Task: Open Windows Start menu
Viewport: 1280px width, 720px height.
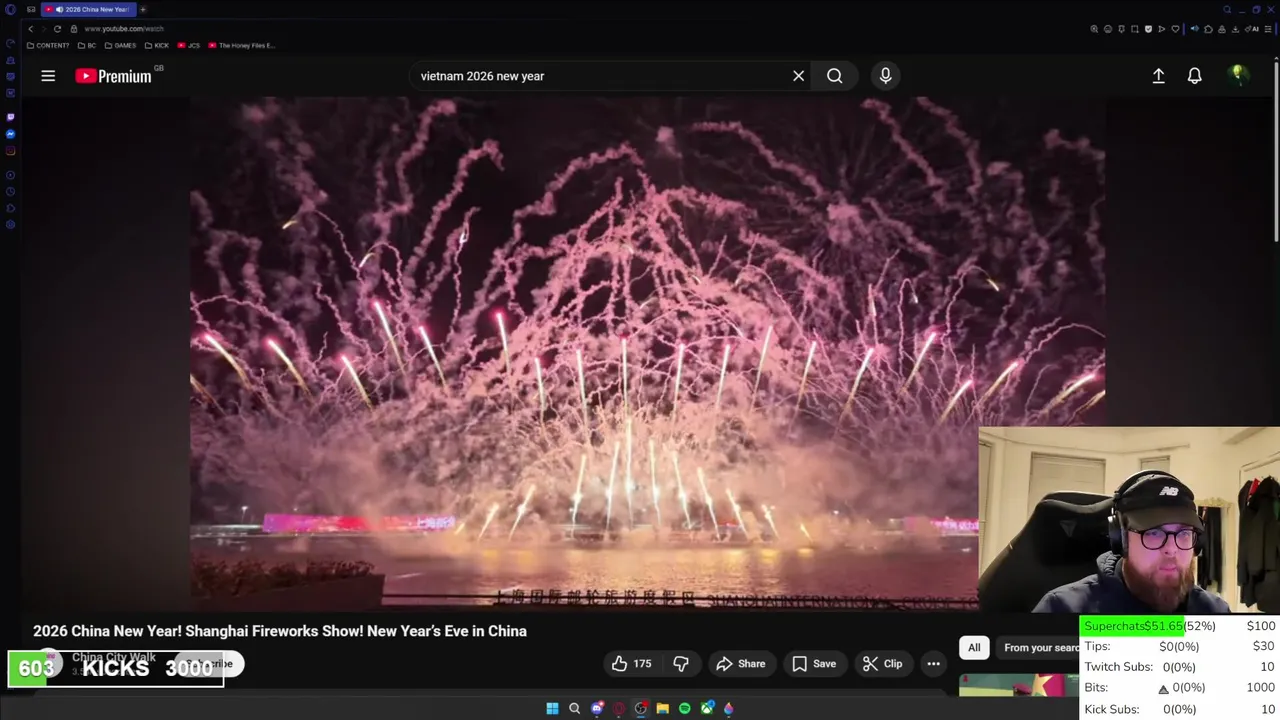Action: click(552, 708)
